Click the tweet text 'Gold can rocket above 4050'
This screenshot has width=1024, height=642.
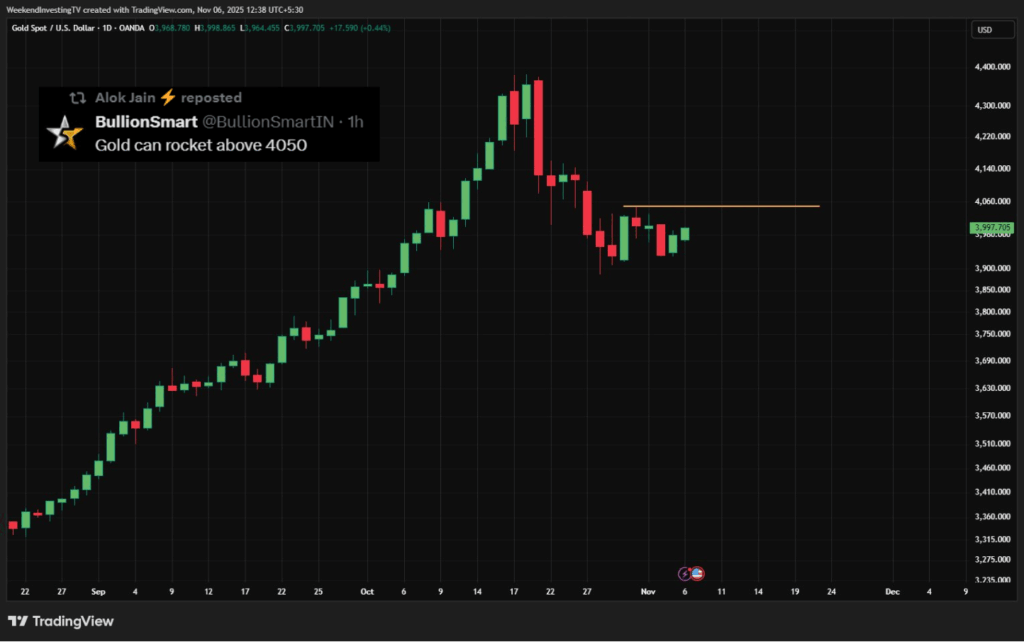coord(200,145)
